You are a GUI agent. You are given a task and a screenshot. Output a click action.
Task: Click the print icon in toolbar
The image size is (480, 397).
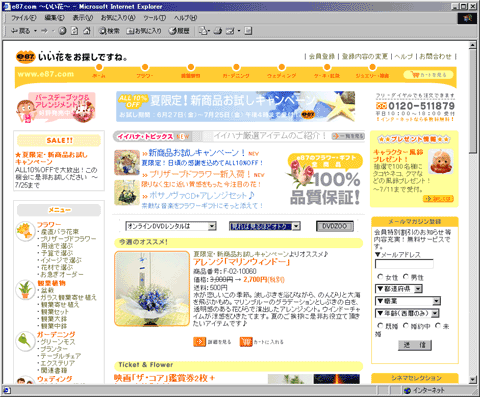point(218,31)
